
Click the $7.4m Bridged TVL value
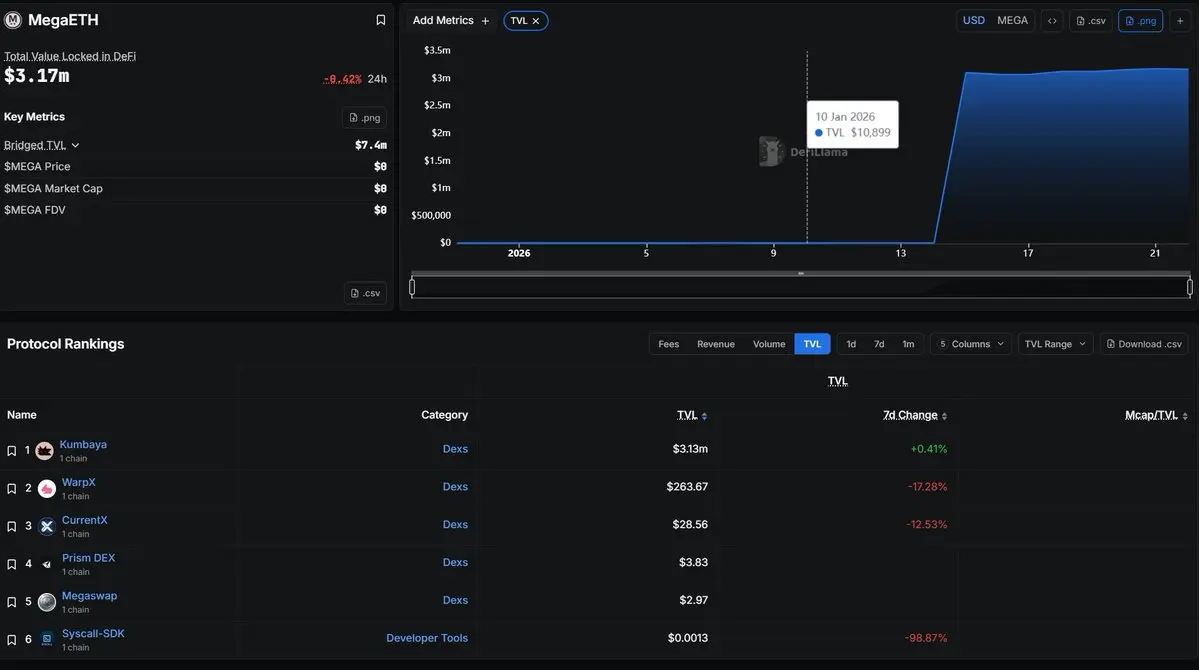point(371,145)
